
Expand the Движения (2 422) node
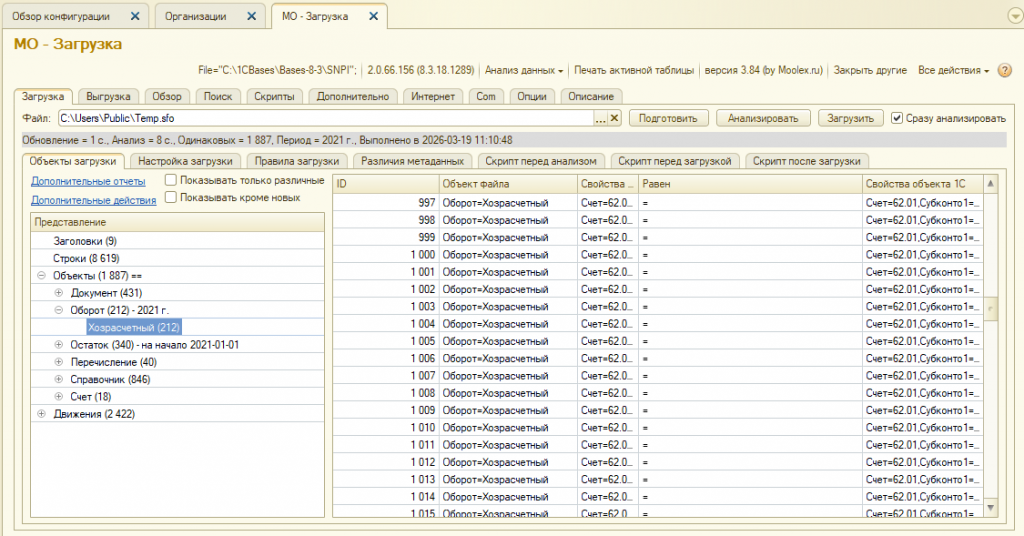point(41,414)
